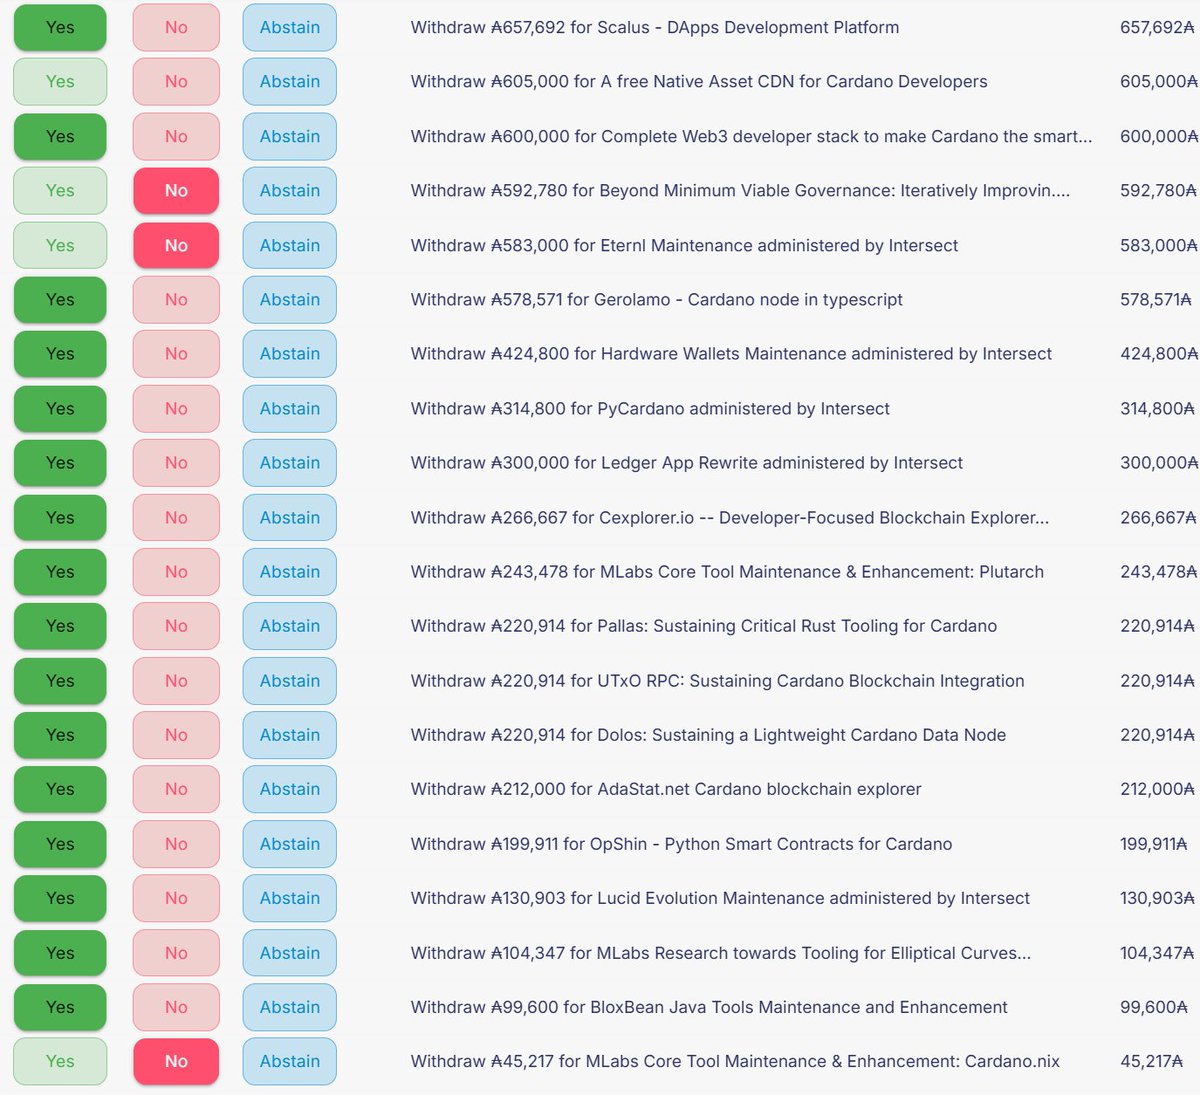Abstain on Ledger App Rewrite
Viewport: 1200px width, 1095px height.
tap(290, 463)
